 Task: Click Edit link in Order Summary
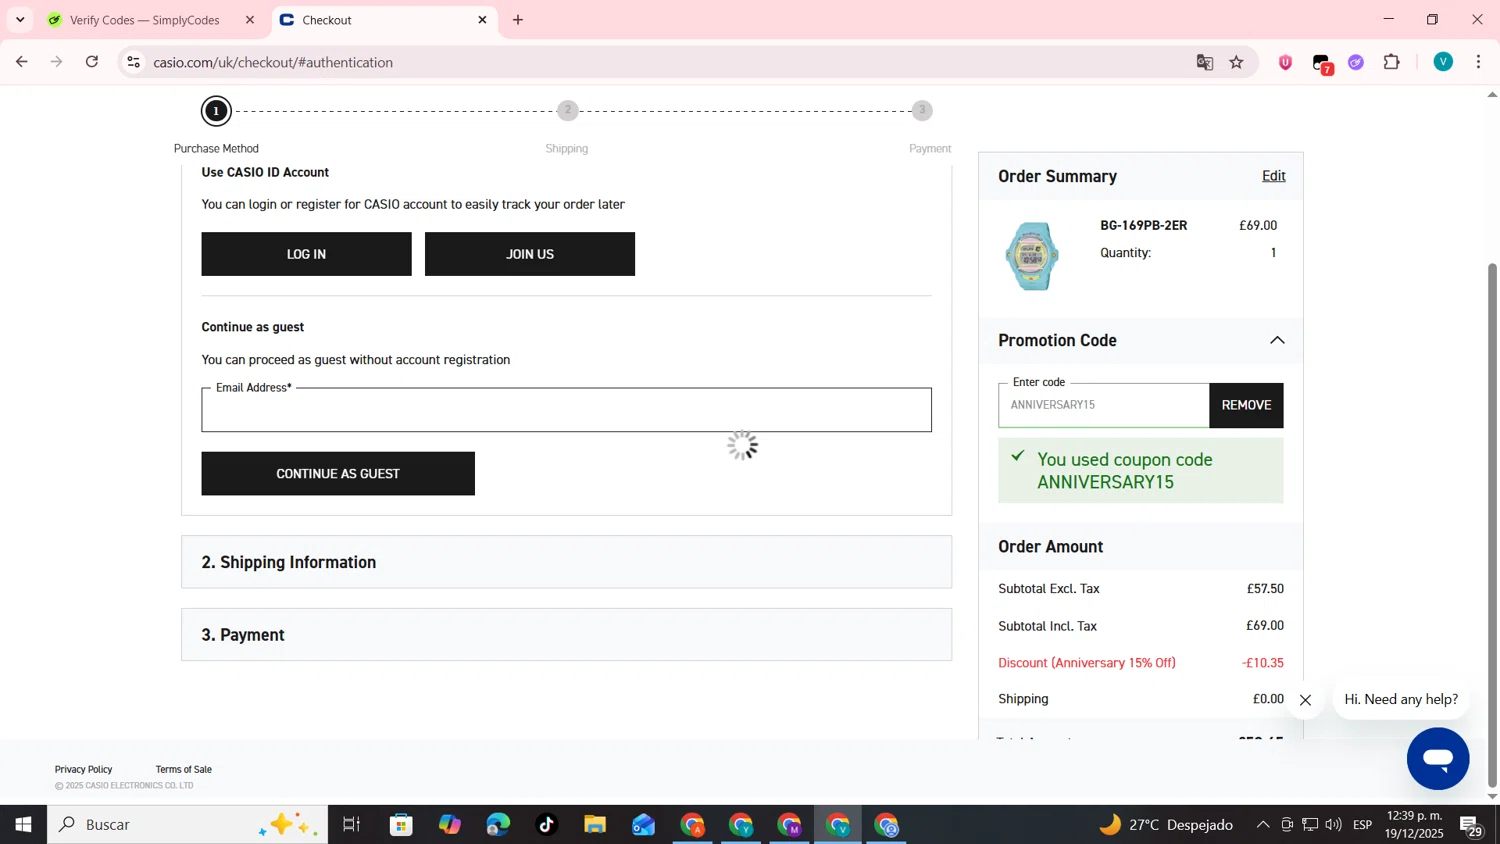click(1273, 176)
